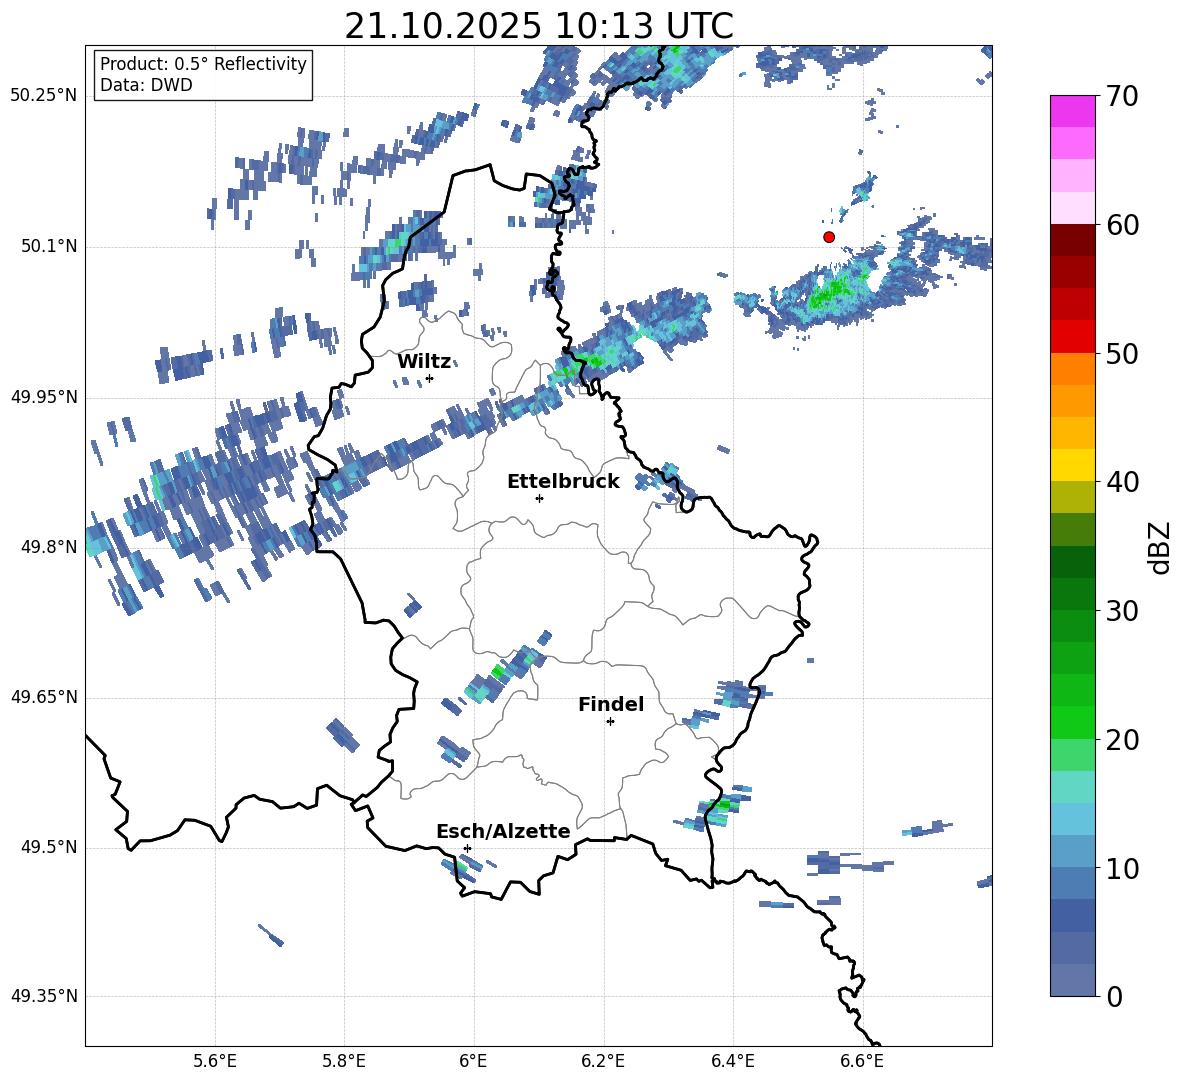Viewport: 1184px width, 1081px height.
Task: Click the 0 tick on the colorbar
Action: tap(1114, 996)
